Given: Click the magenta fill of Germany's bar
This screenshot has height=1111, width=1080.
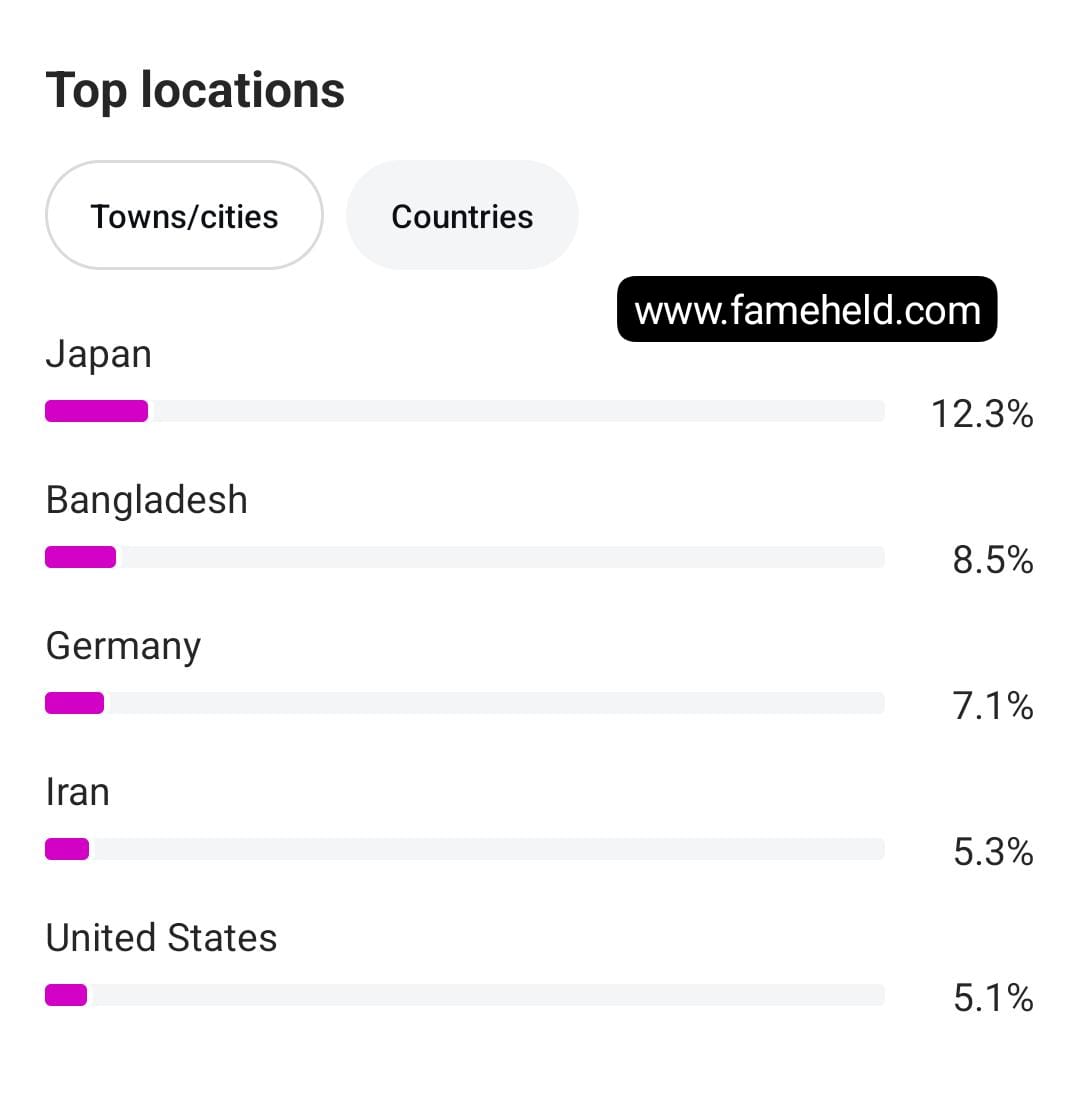Looking at the screenshot, I should point(75,703).
